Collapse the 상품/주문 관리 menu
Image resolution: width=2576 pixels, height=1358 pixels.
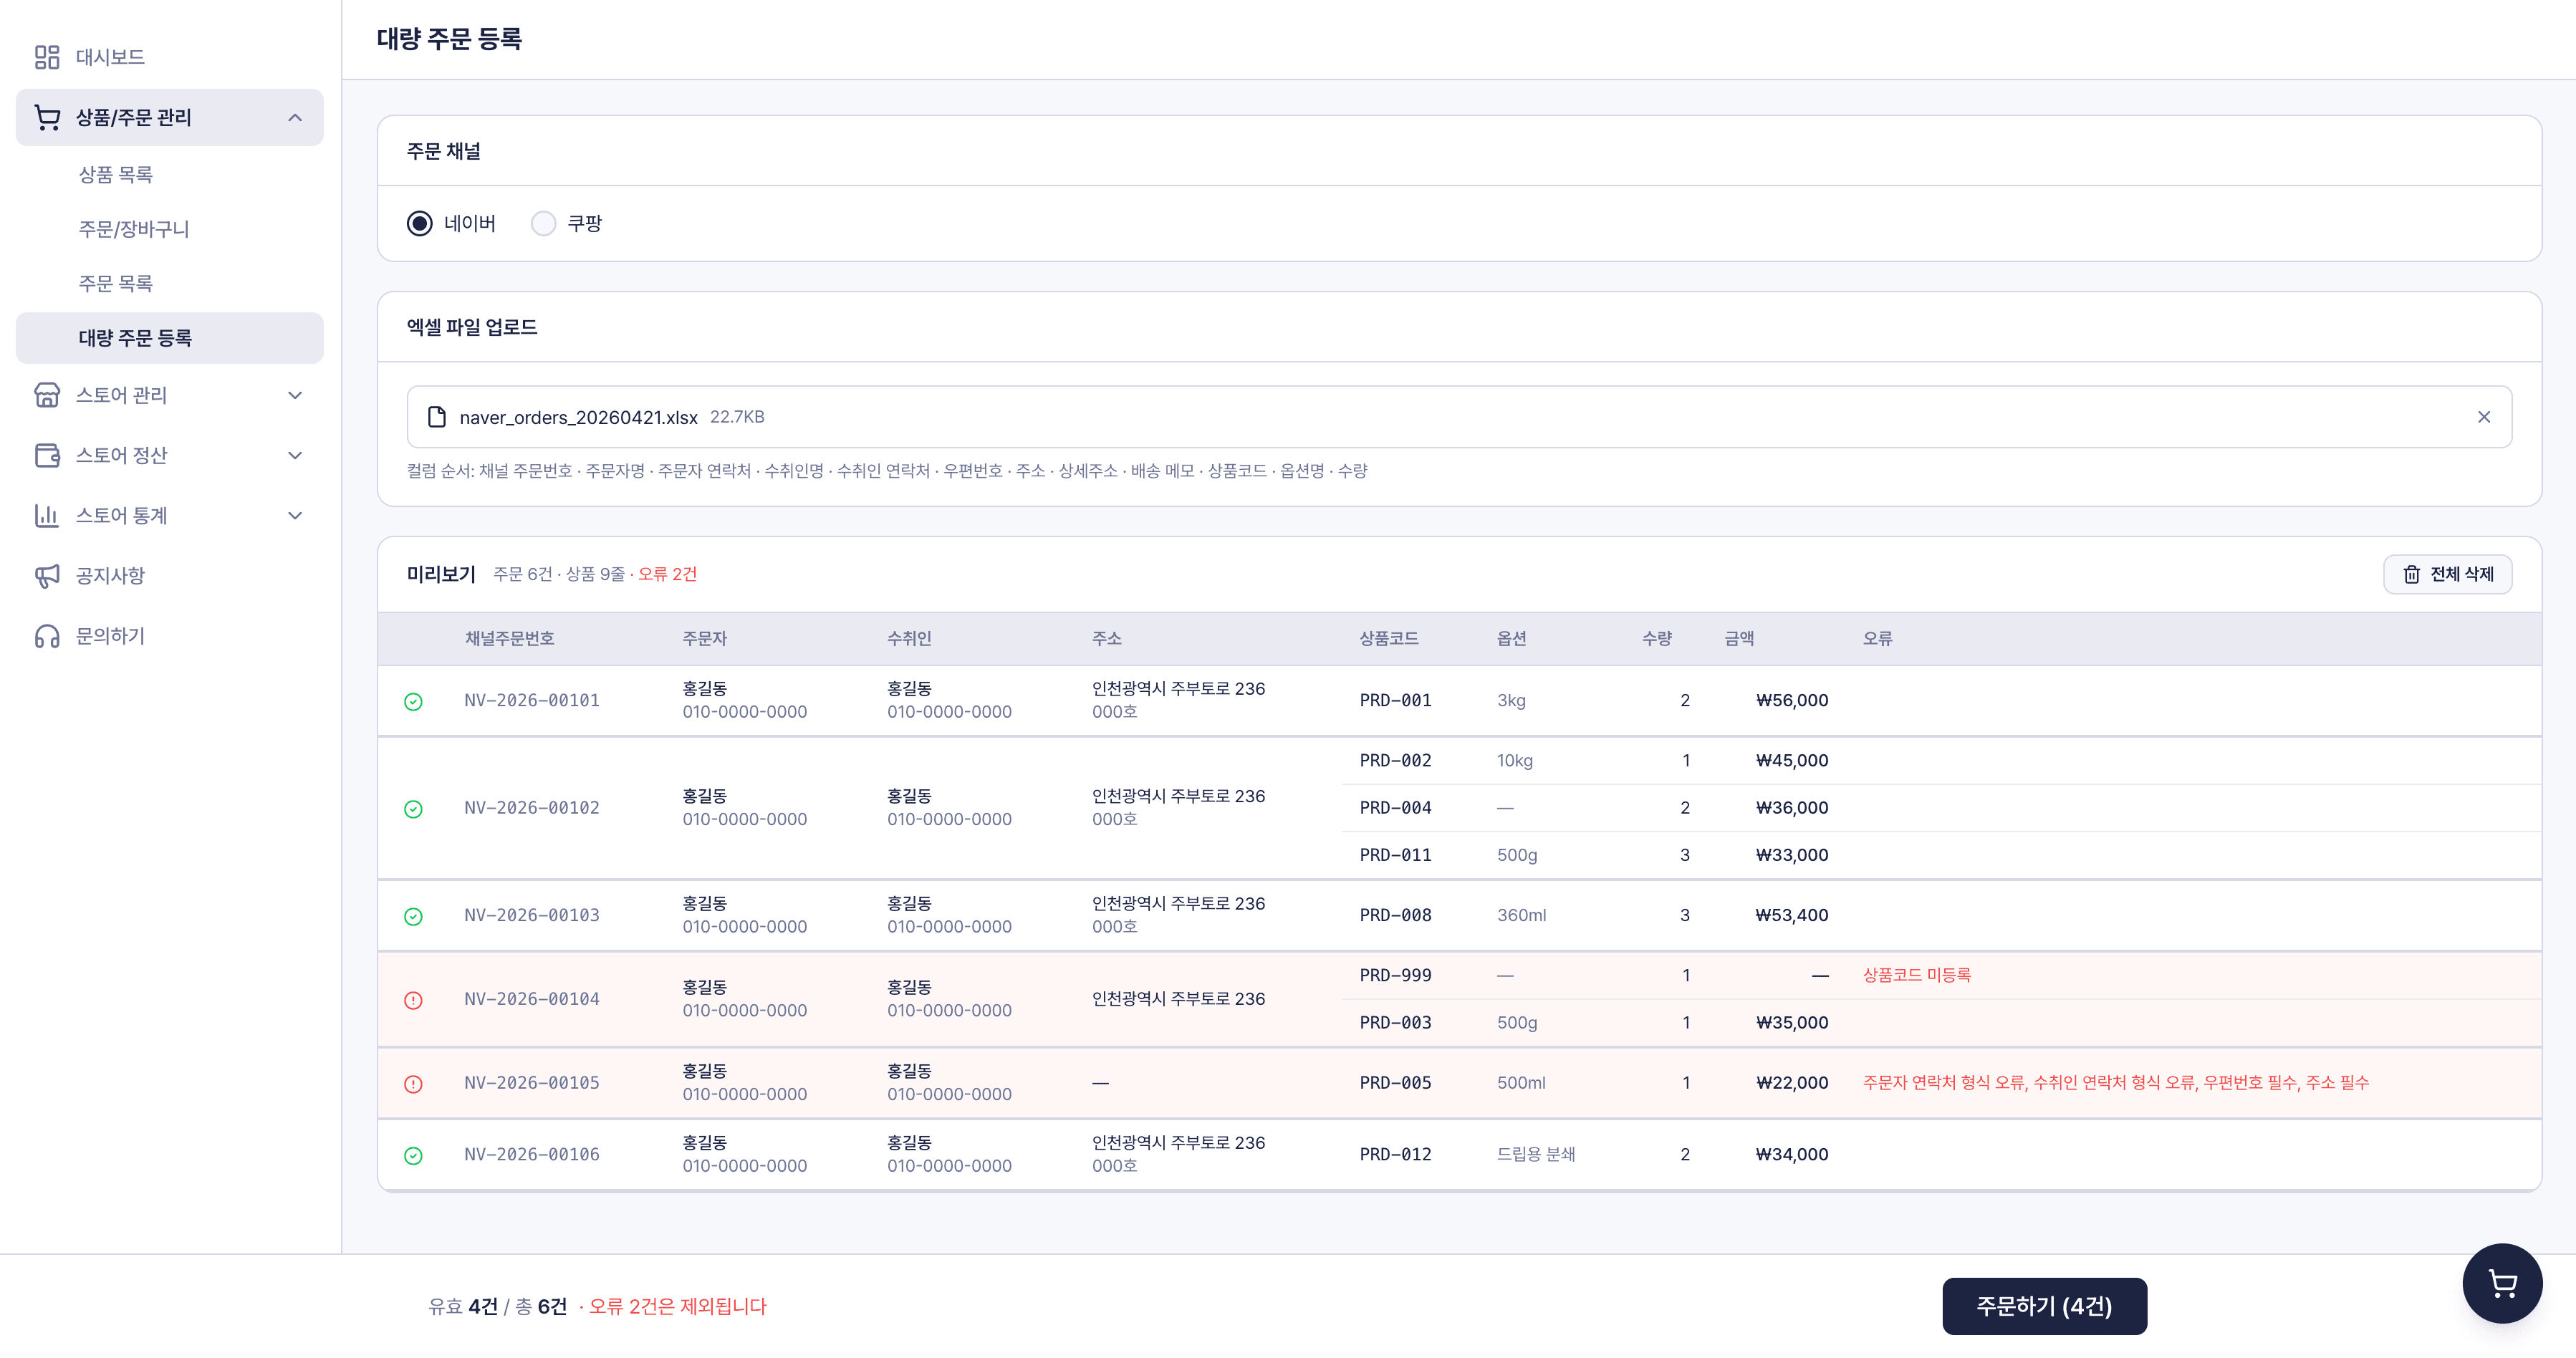295,117
